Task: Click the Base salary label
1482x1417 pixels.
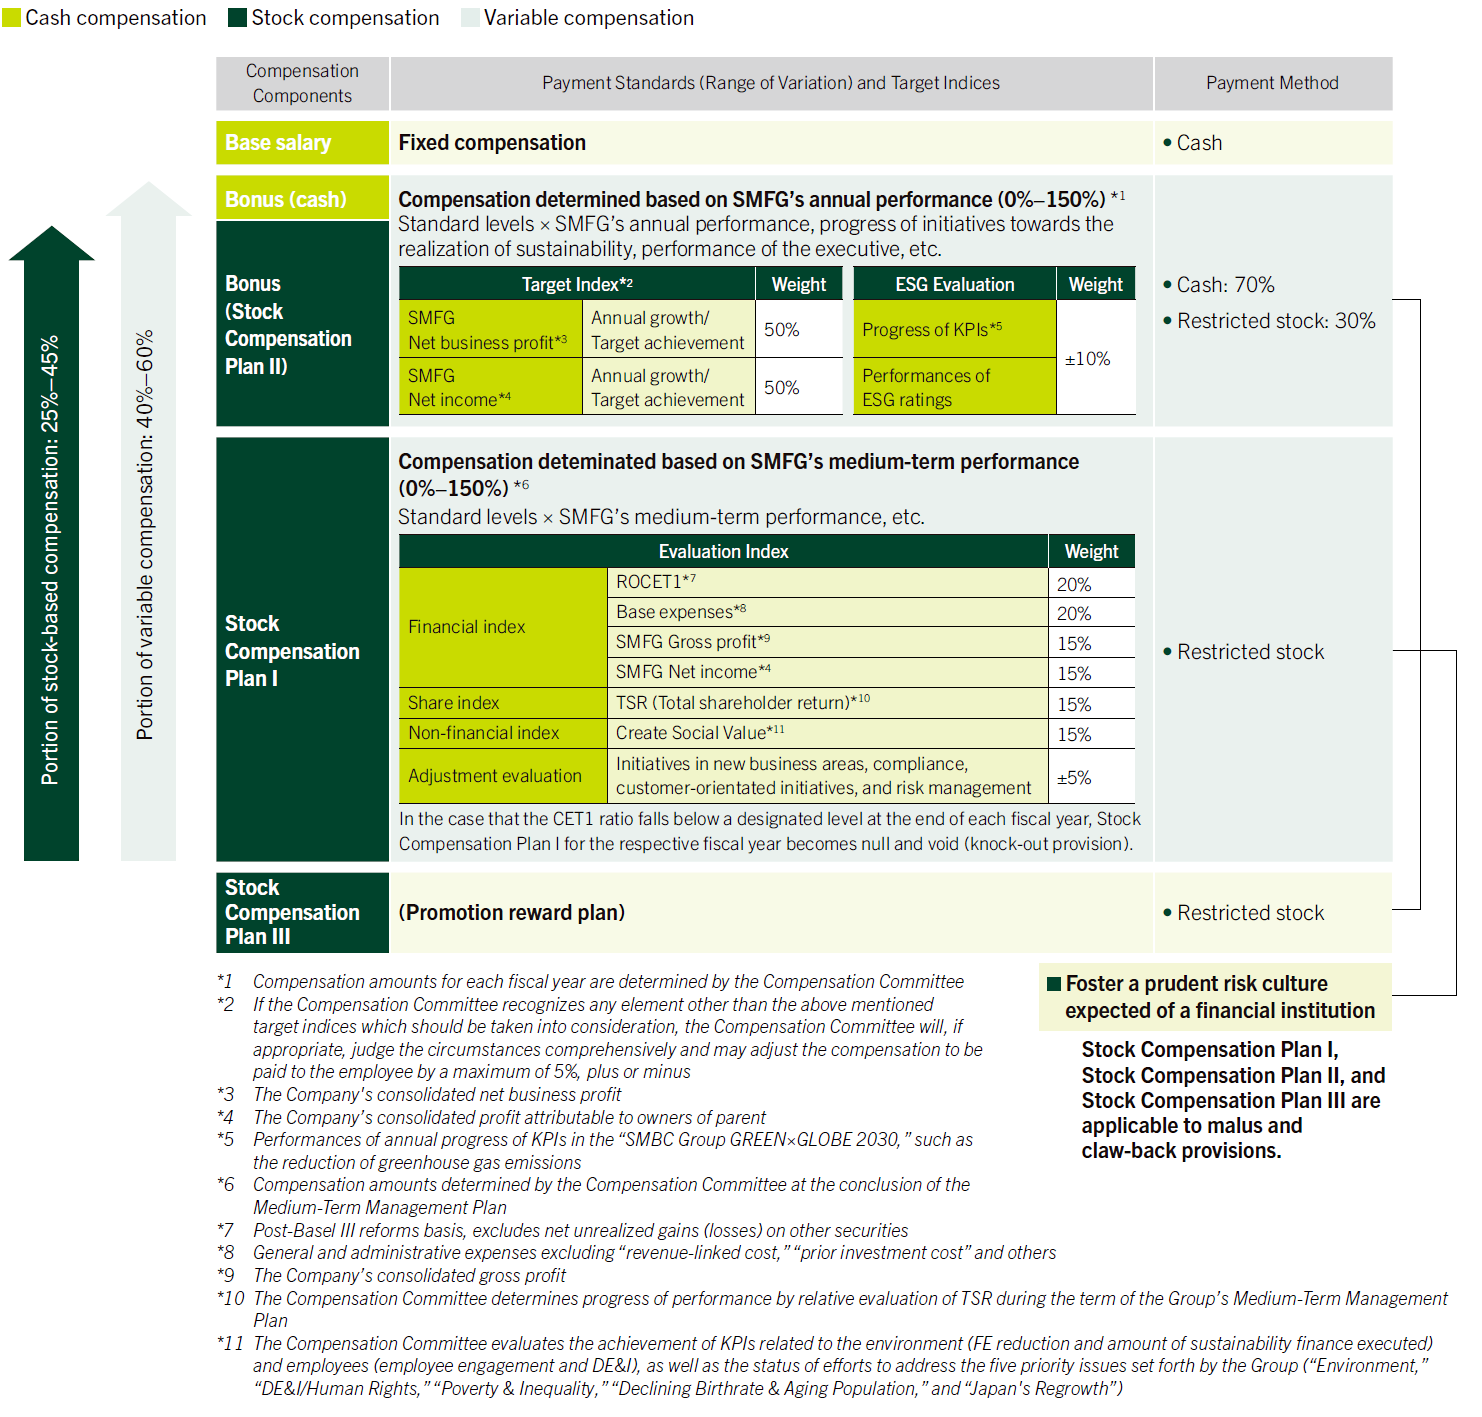Action: click(x=302, y=143)
